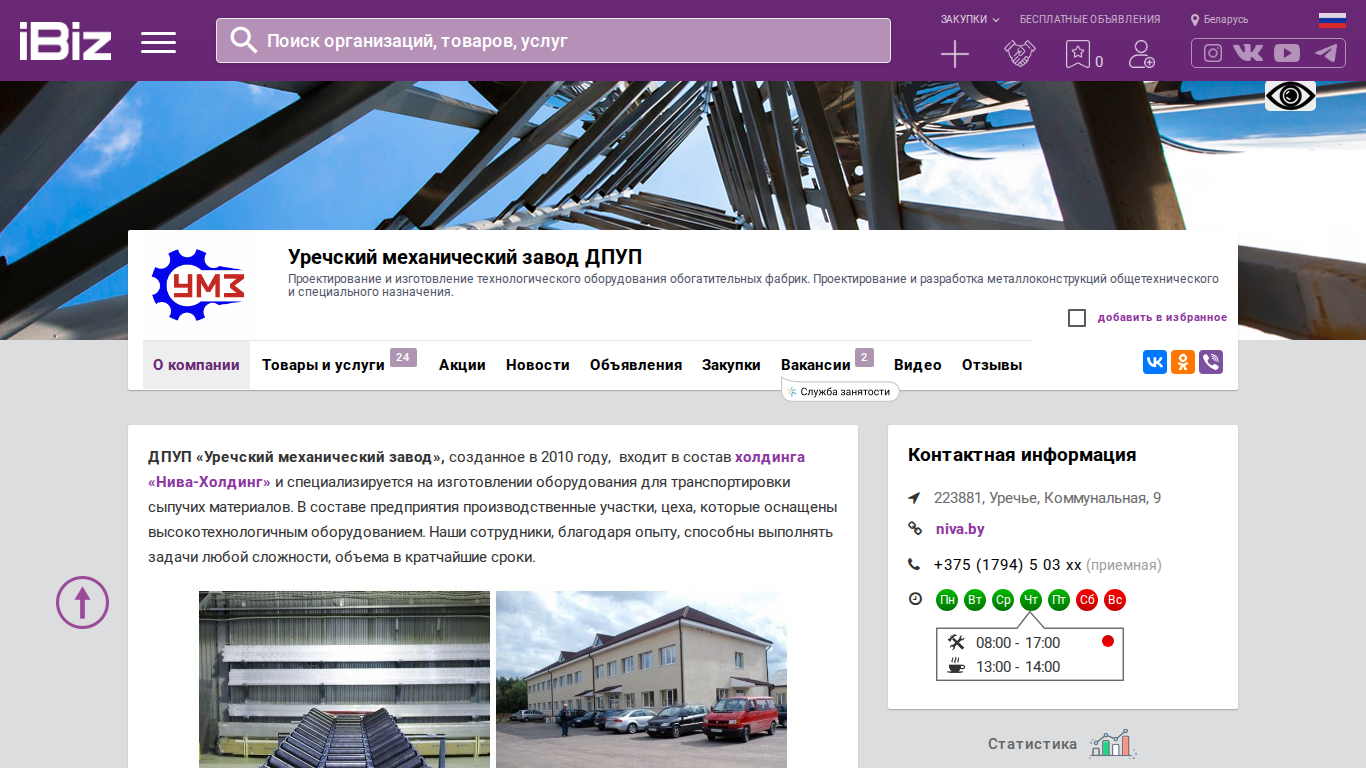Viewport: 1366px width, 768px height.
Task: Click the iBiz logo
Action: click(x=65, y=41)
